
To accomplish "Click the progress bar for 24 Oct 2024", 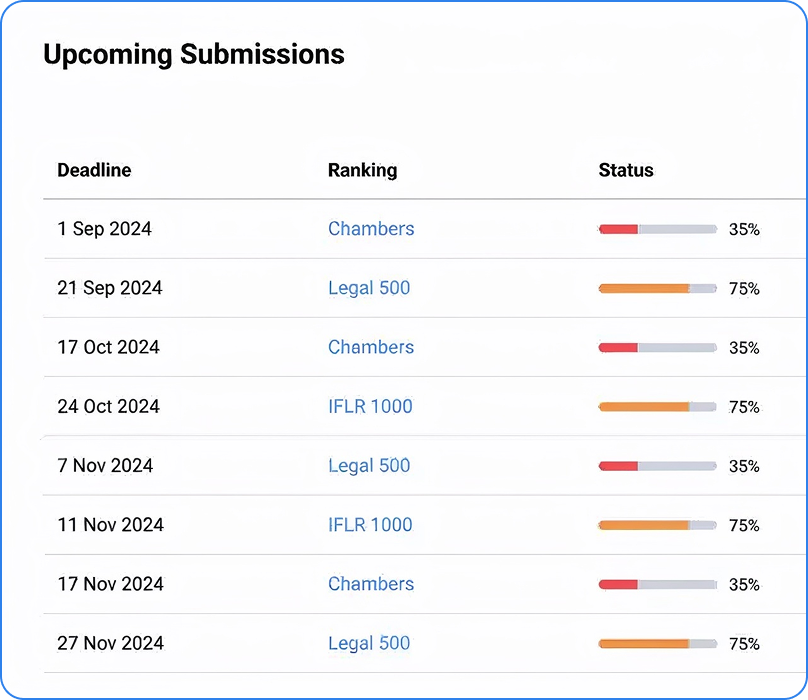I will pos(658,407).
